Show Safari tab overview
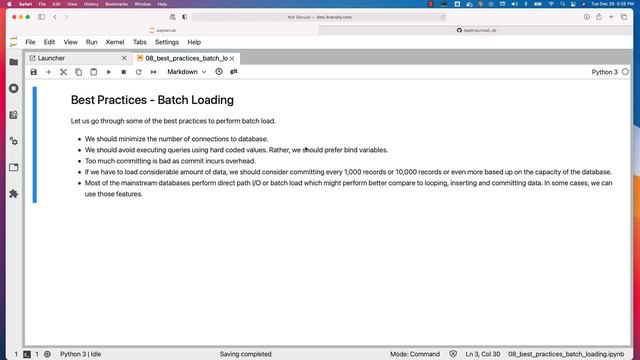 pos(624,17)
